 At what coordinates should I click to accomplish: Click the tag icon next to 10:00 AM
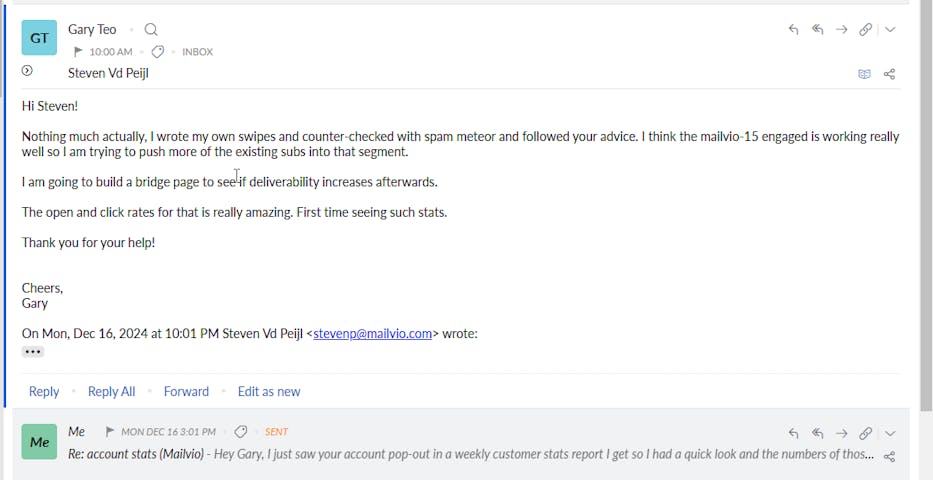(157, 52)
